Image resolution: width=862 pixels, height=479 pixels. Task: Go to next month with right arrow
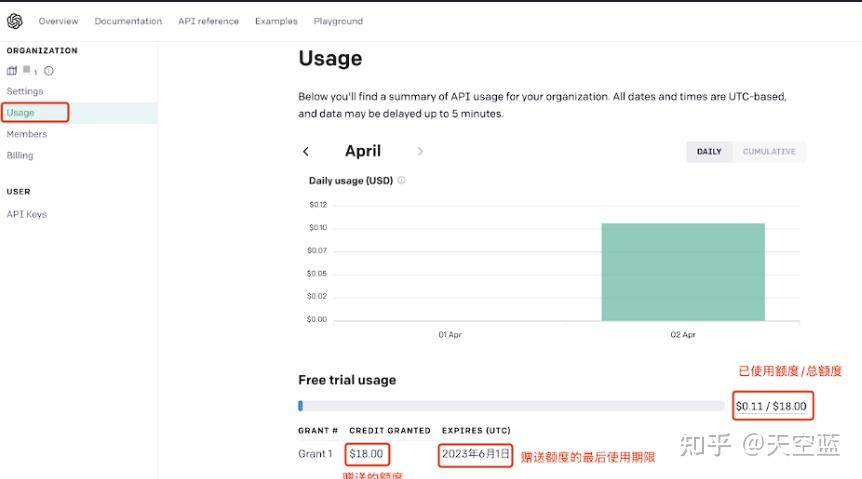pos(420,152)
